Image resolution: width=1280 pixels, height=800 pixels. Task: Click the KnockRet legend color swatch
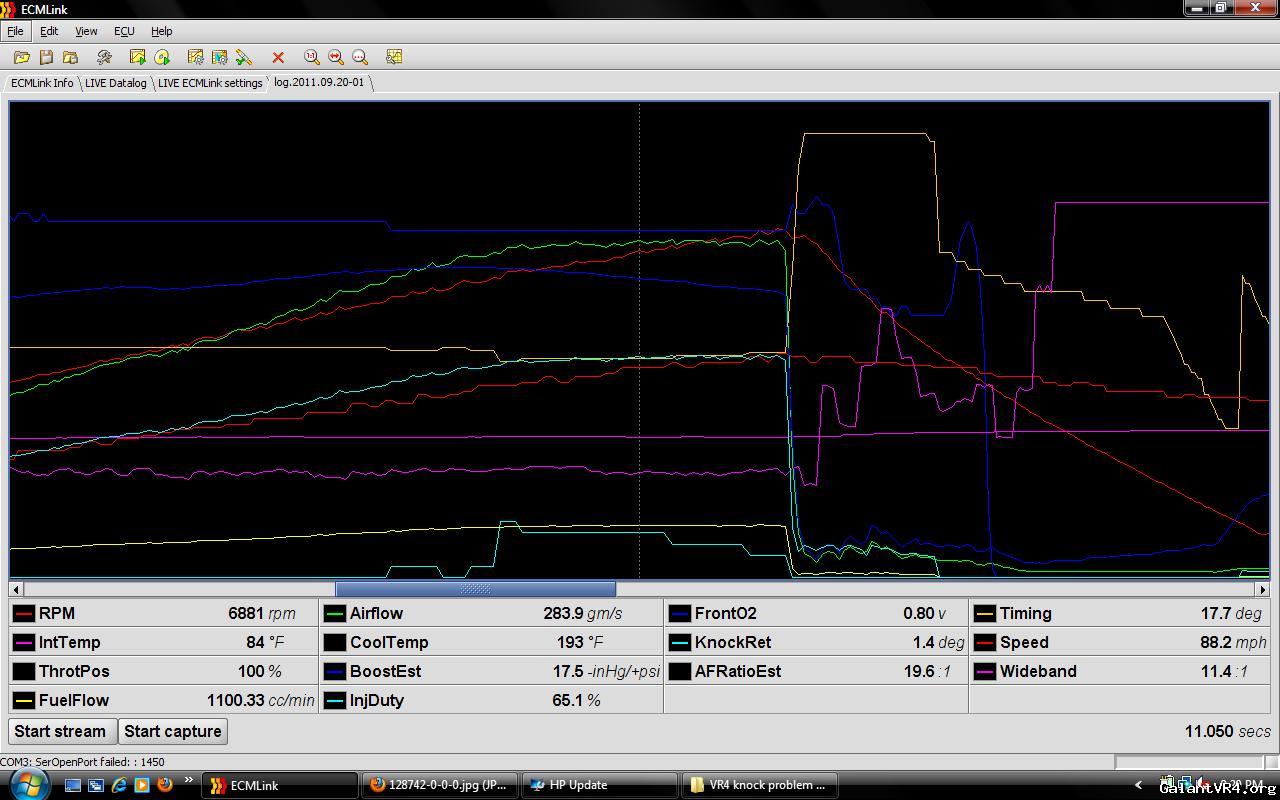point(680,643)
